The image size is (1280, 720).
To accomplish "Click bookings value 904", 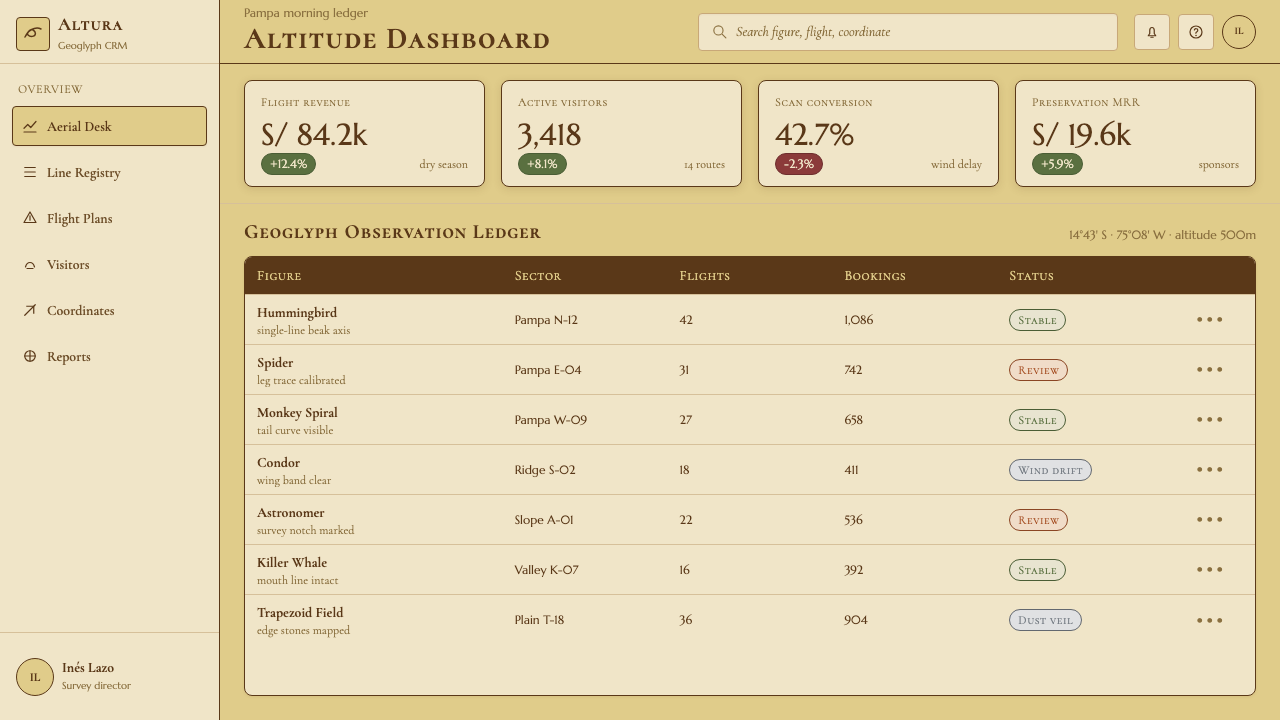I will coord(856,620).
